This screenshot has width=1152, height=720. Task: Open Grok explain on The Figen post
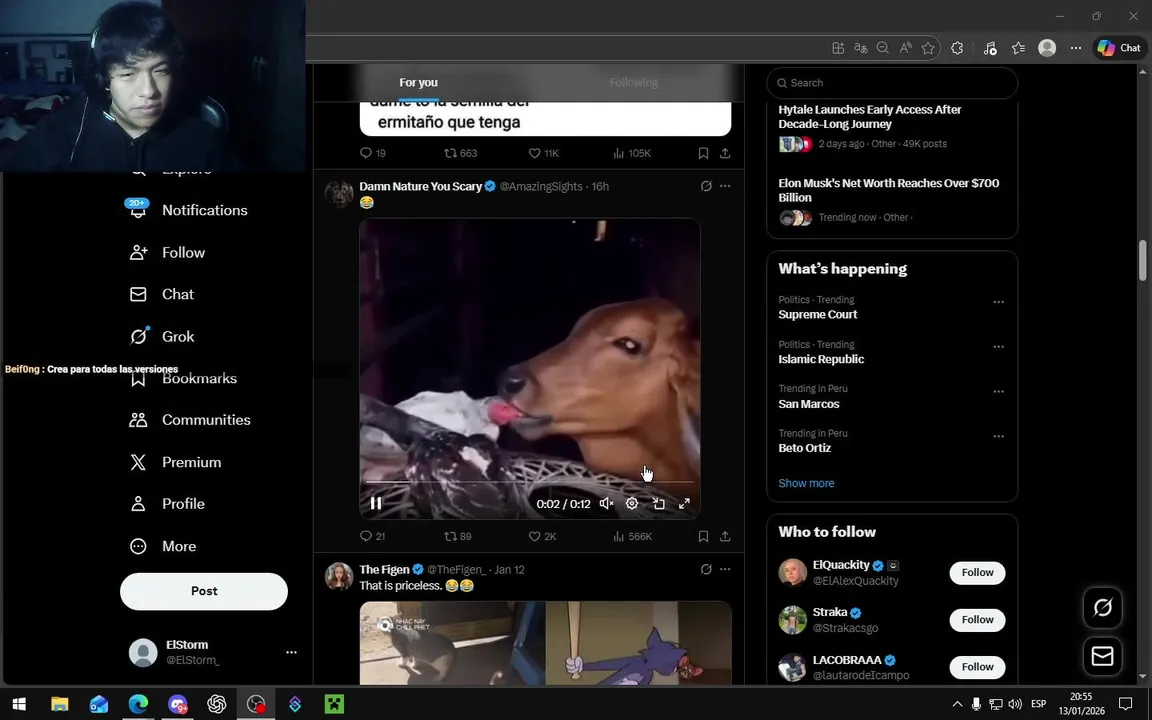point(706,569)
